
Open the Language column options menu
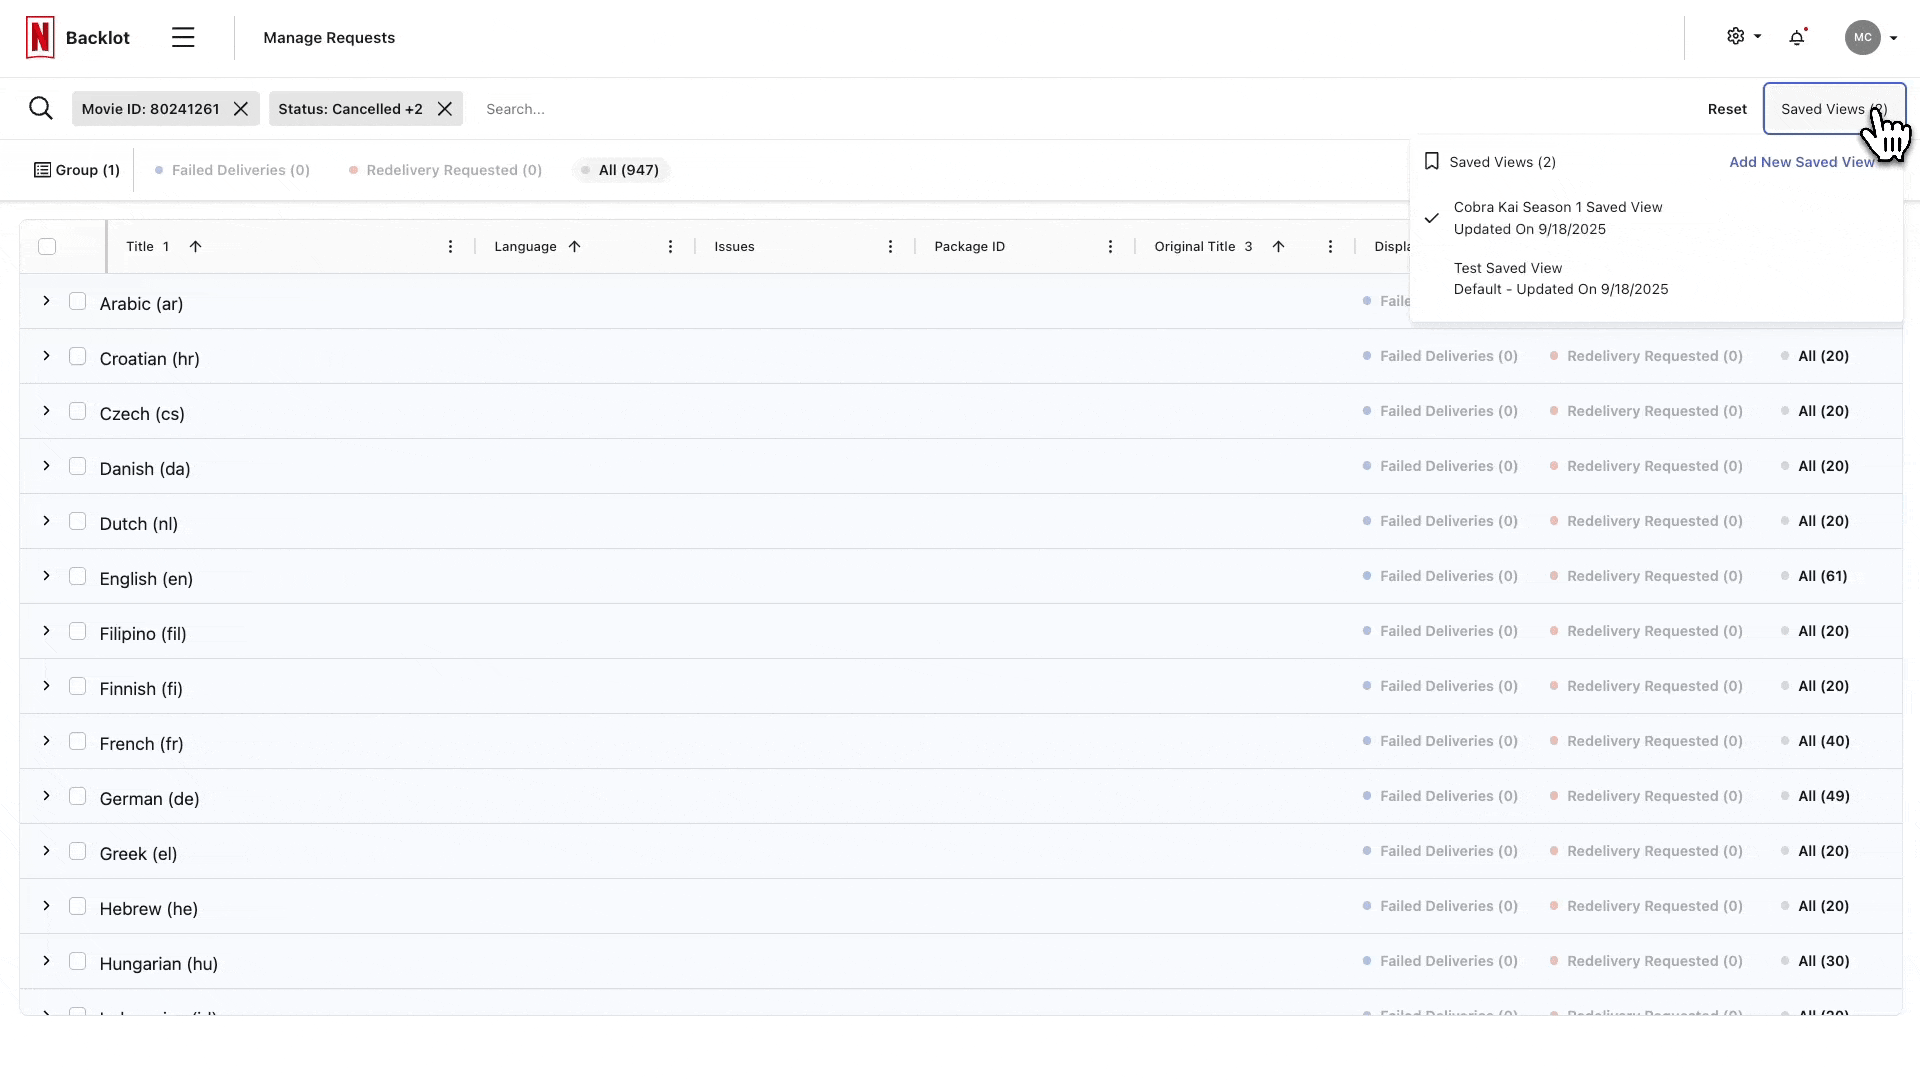[x=670, y=247]
